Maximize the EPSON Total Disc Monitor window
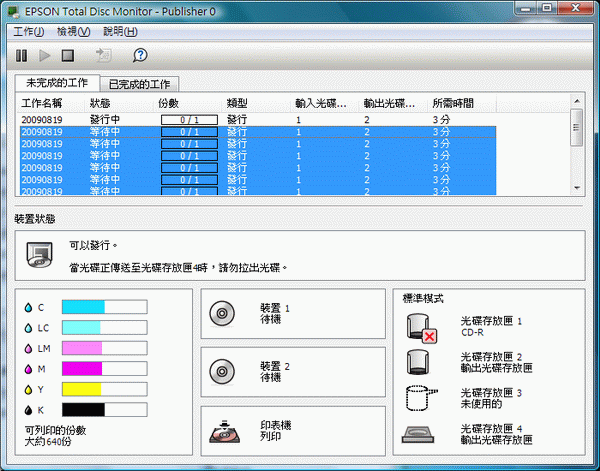 coord(547,8)
